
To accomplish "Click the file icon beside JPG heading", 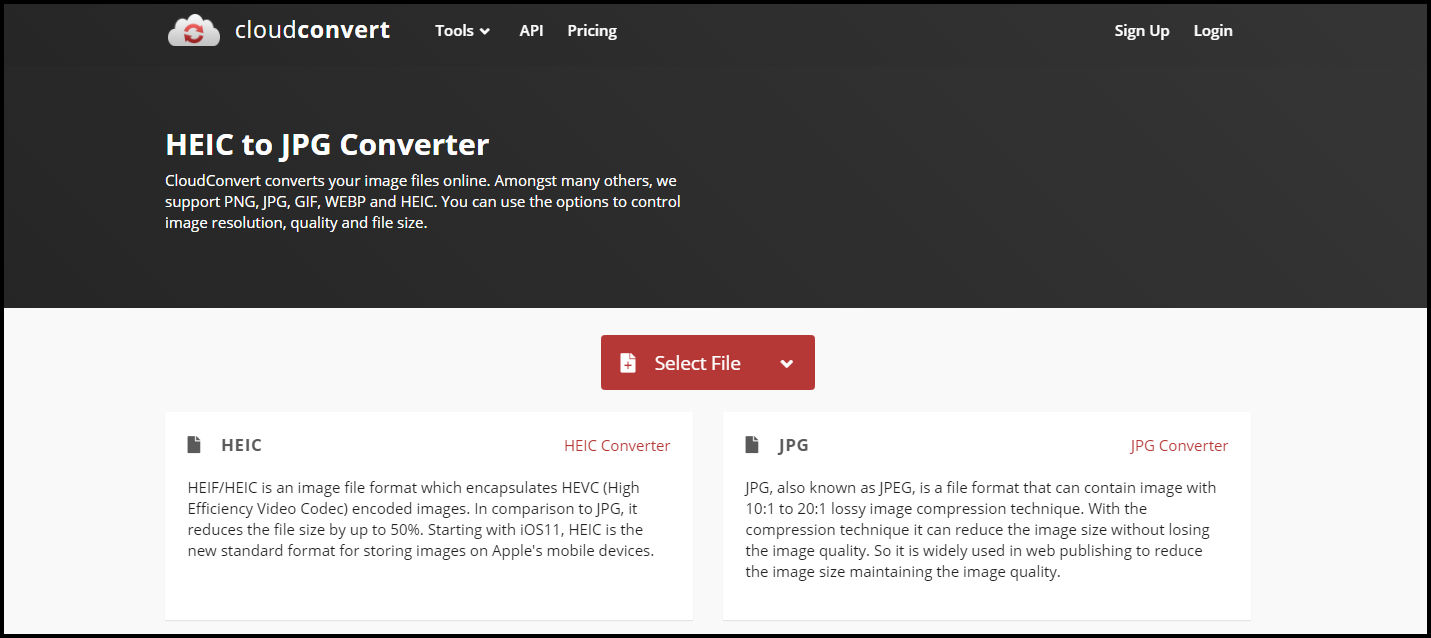I will [752, 445].
